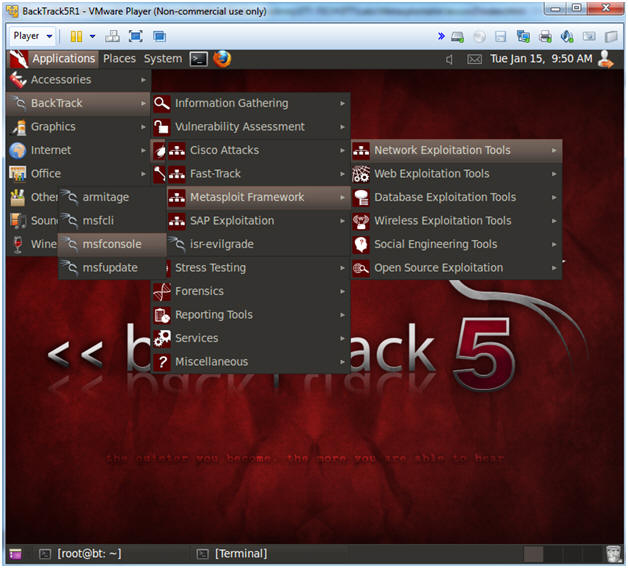628x568 pixels.
Task: Click the volume speaker icon in panel
Action: [x=450, y=60]
